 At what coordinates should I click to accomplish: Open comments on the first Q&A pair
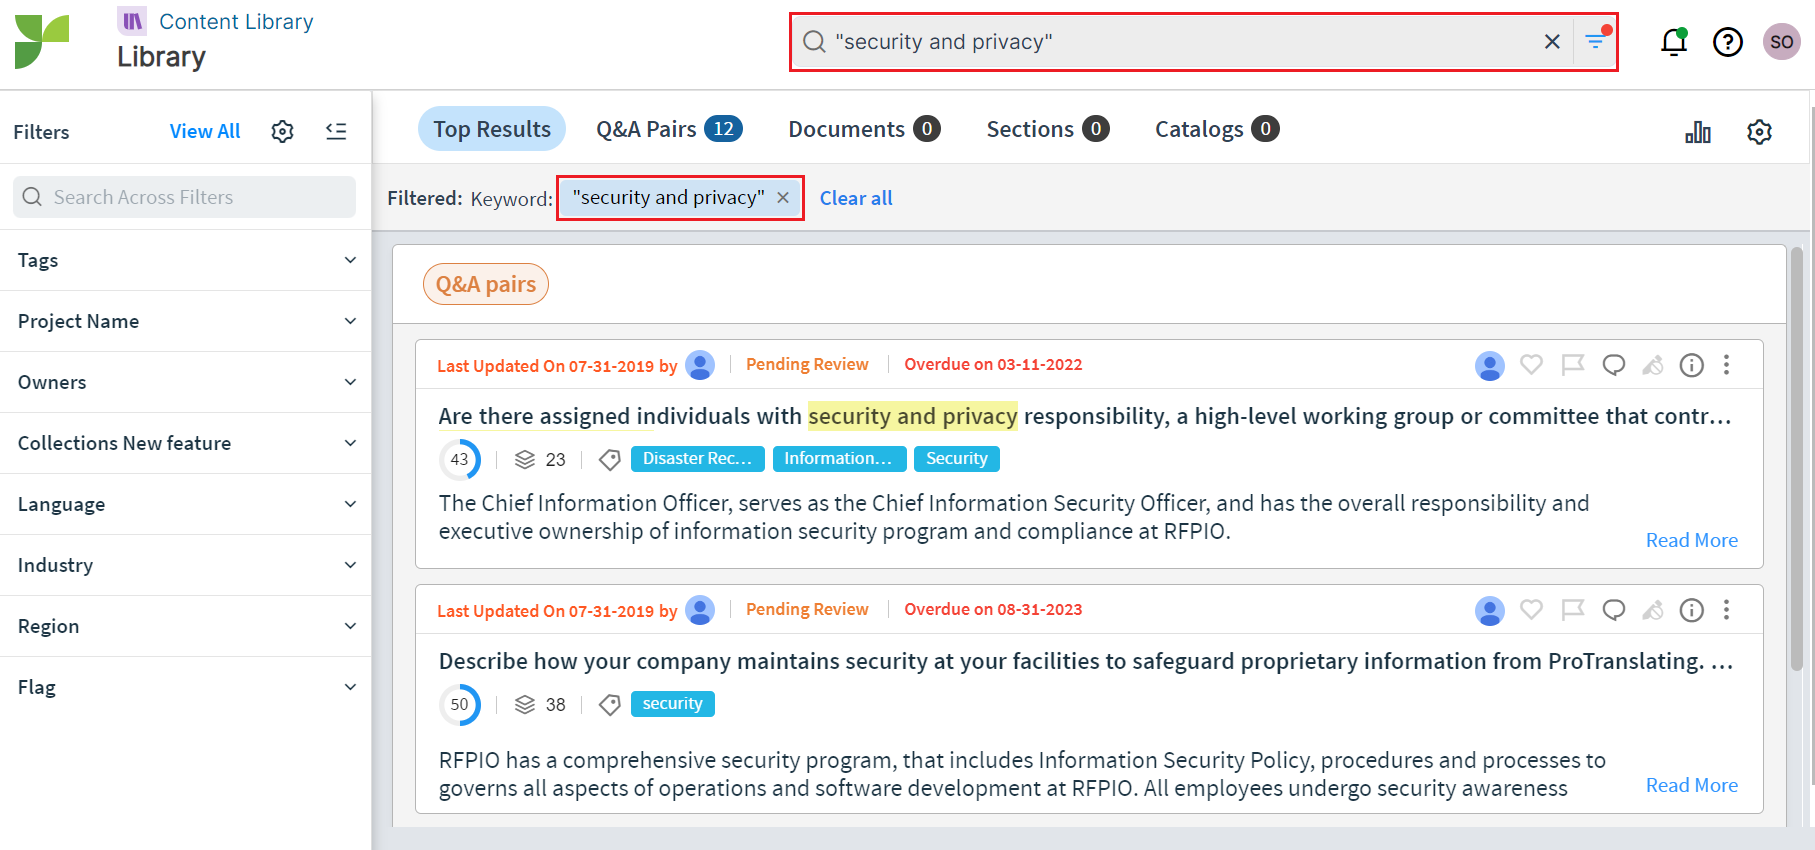coord(1613,365)
